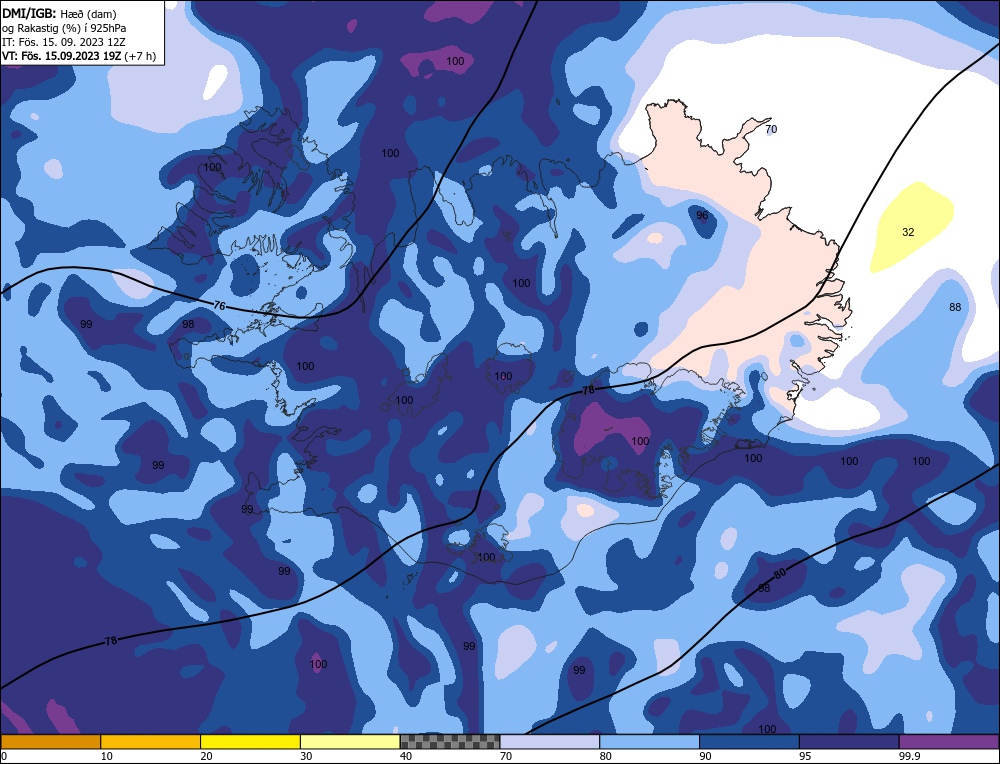Click the '40' tick label on legend
Screen dimensions: 1000x764
[x=406, y=756]
